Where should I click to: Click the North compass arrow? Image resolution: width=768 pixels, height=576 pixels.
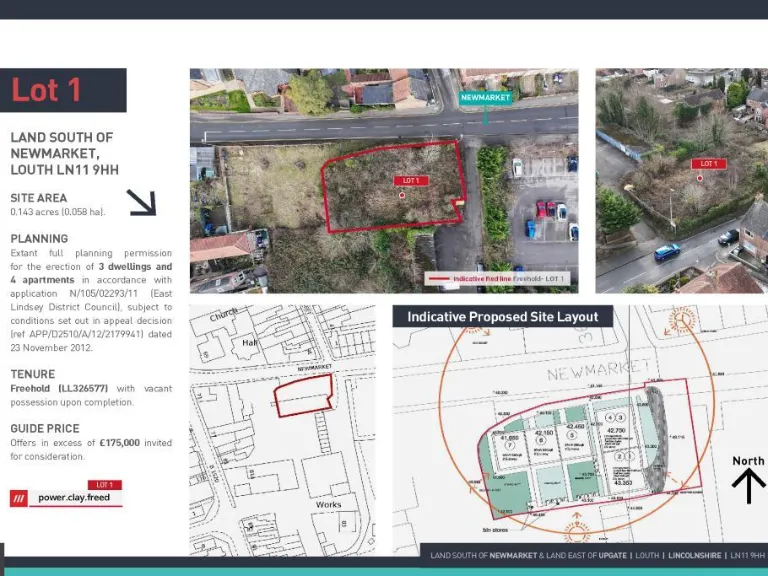[x=748, y=485]
